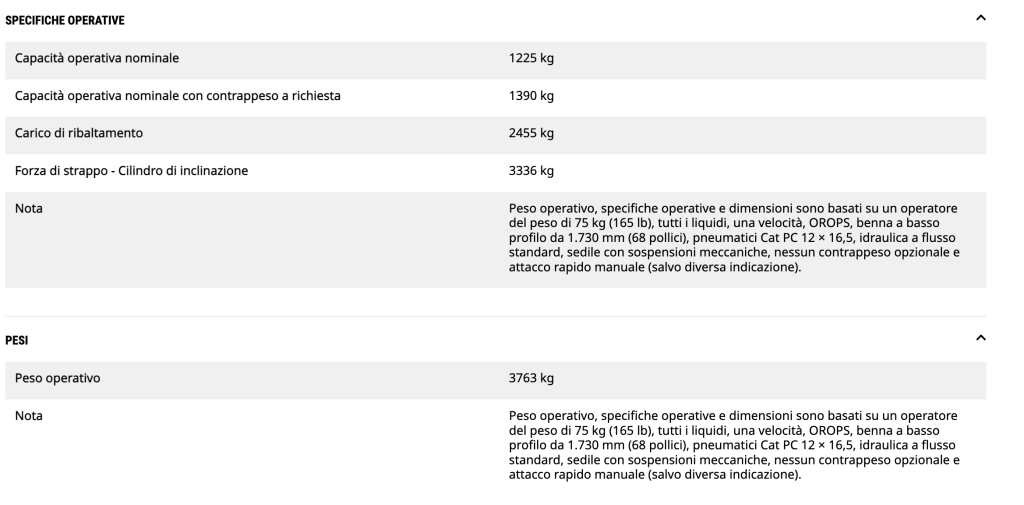The width and height of the screenshot is (1024, 505).
Task: Click the word OROPS in the Pesi note
Action: [828, 430]
